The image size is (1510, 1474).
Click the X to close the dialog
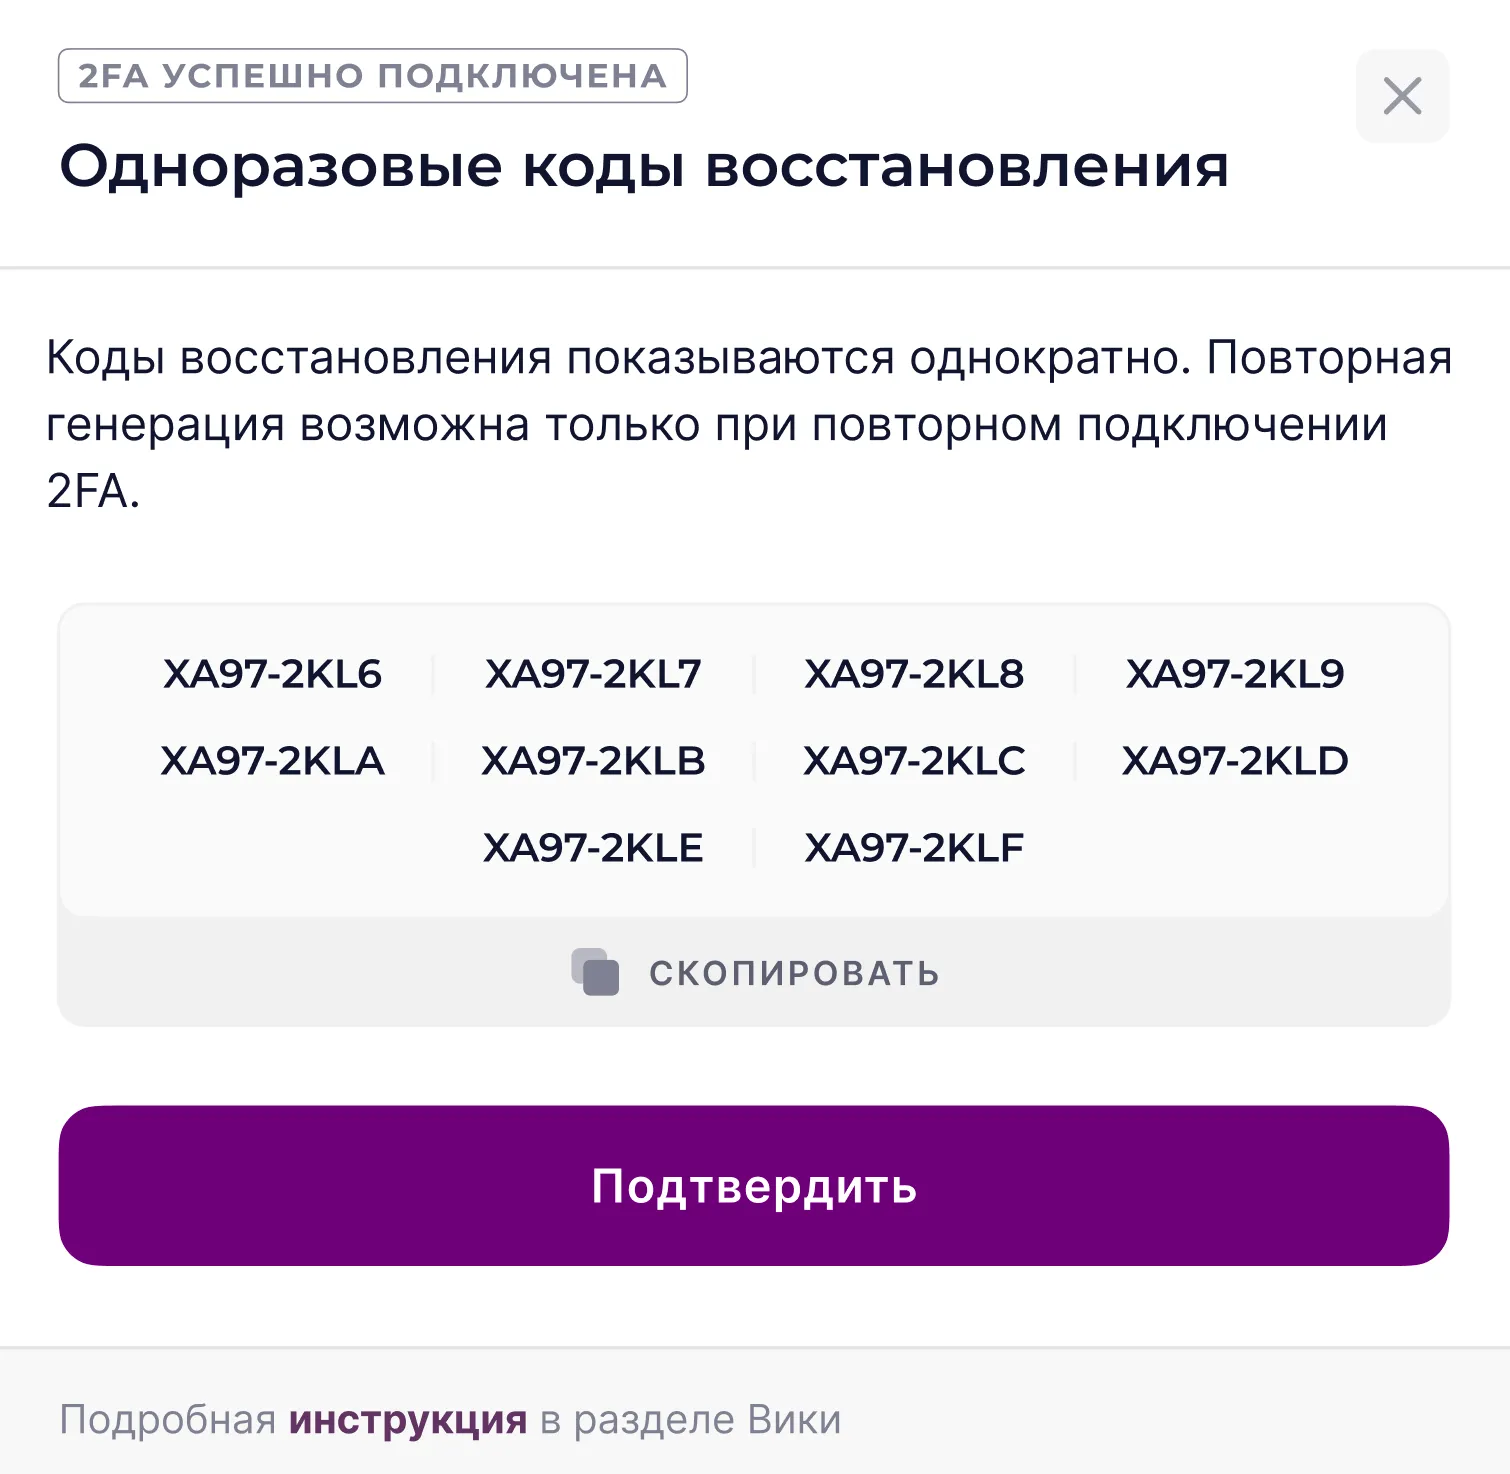1402,95
